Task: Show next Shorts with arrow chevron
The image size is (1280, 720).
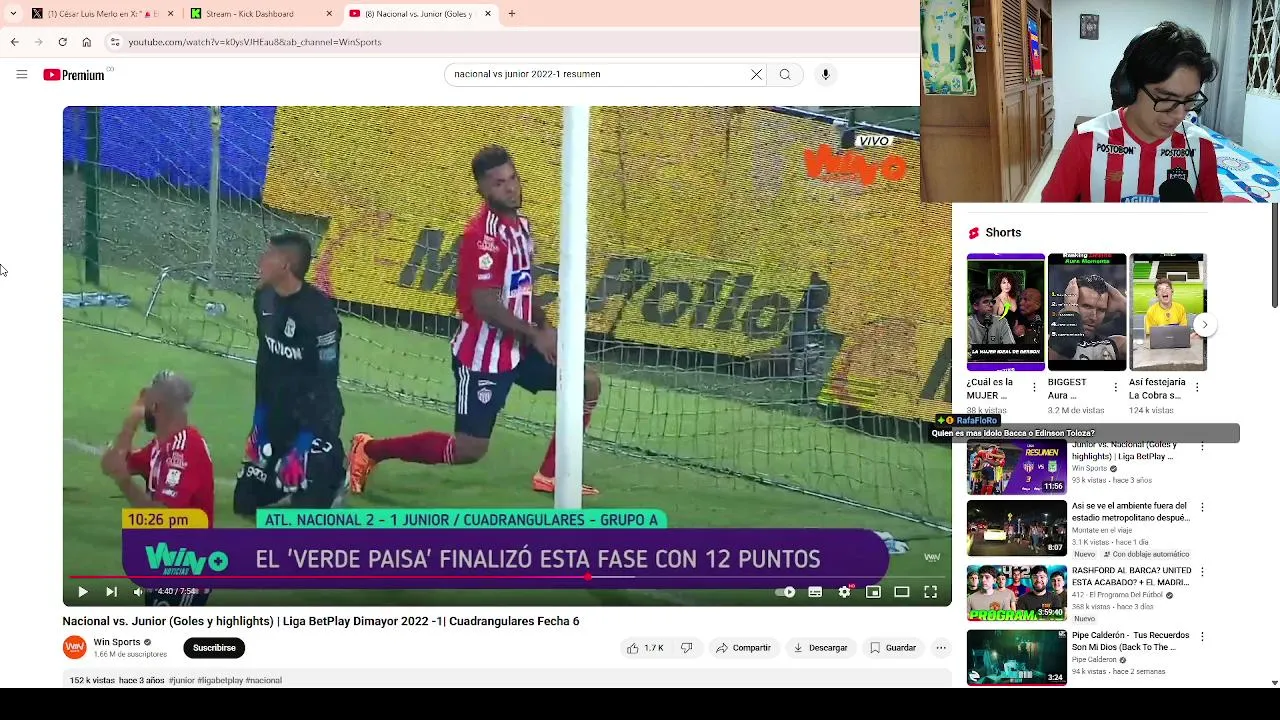Action: (x=1205, y=324)
